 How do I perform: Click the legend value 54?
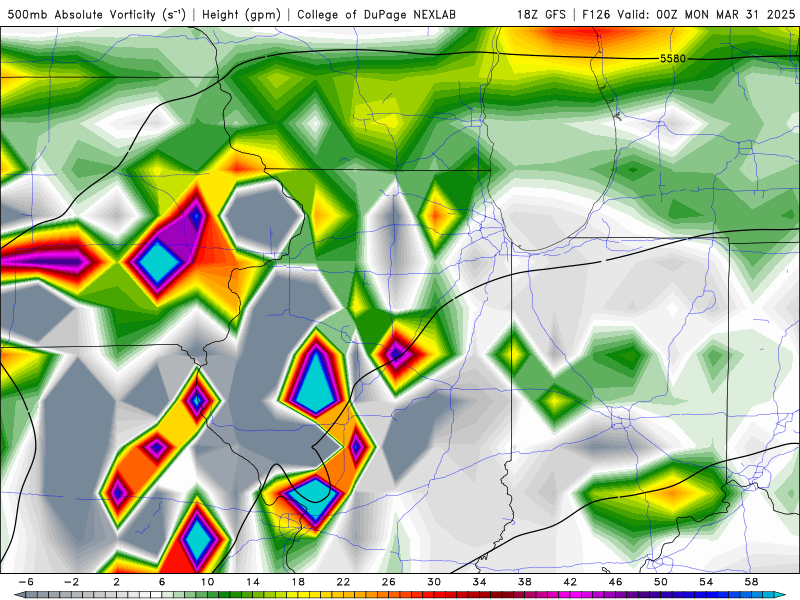(x=706, y=582)
